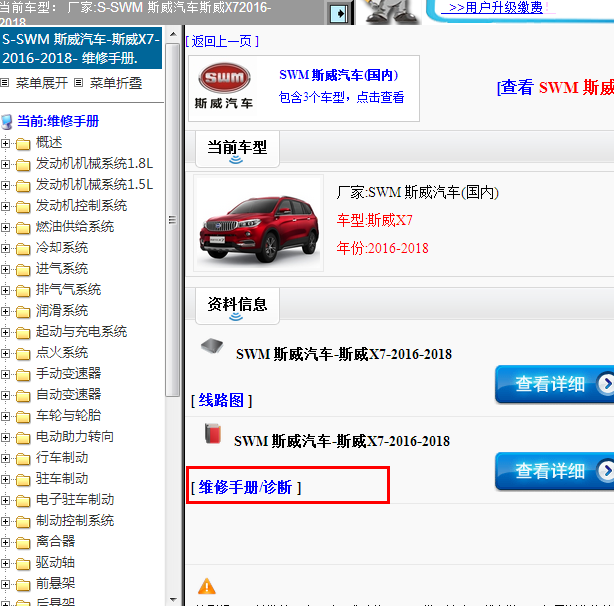Select 当前:维修手册 root item
Viewport: 614px width, 606px height.
pyautogui.click(x=58, y=121)
